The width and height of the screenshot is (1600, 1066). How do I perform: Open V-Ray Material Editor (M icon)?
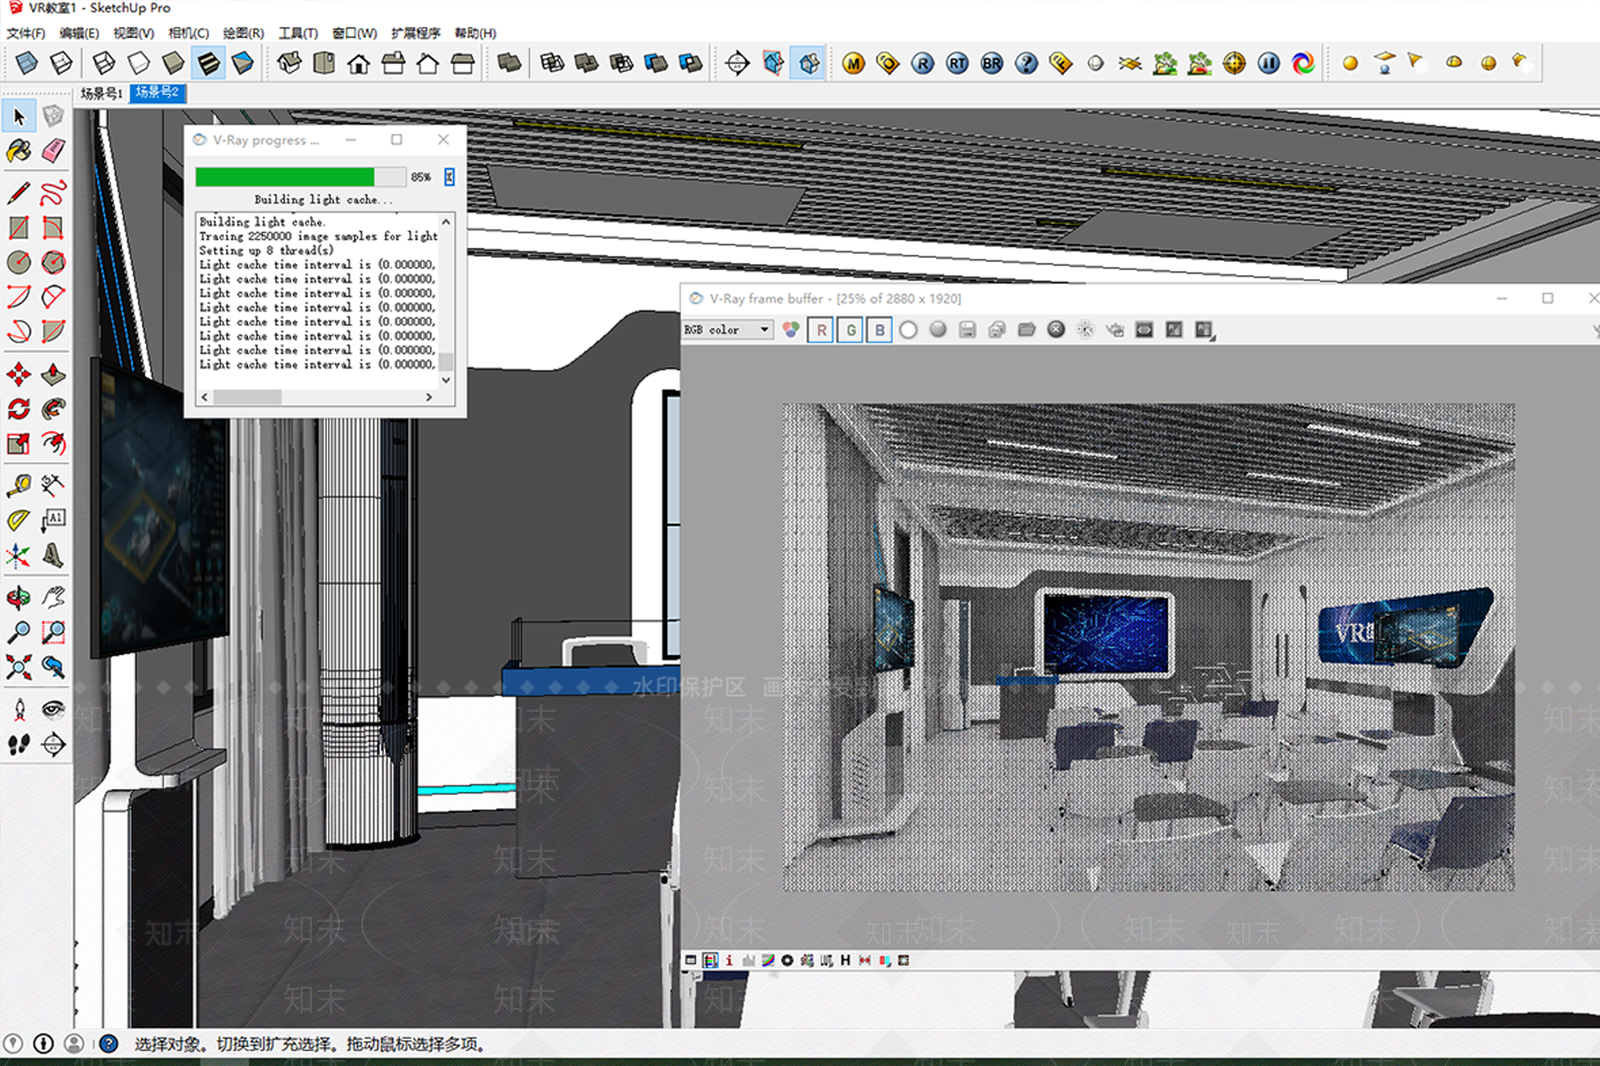853,64
